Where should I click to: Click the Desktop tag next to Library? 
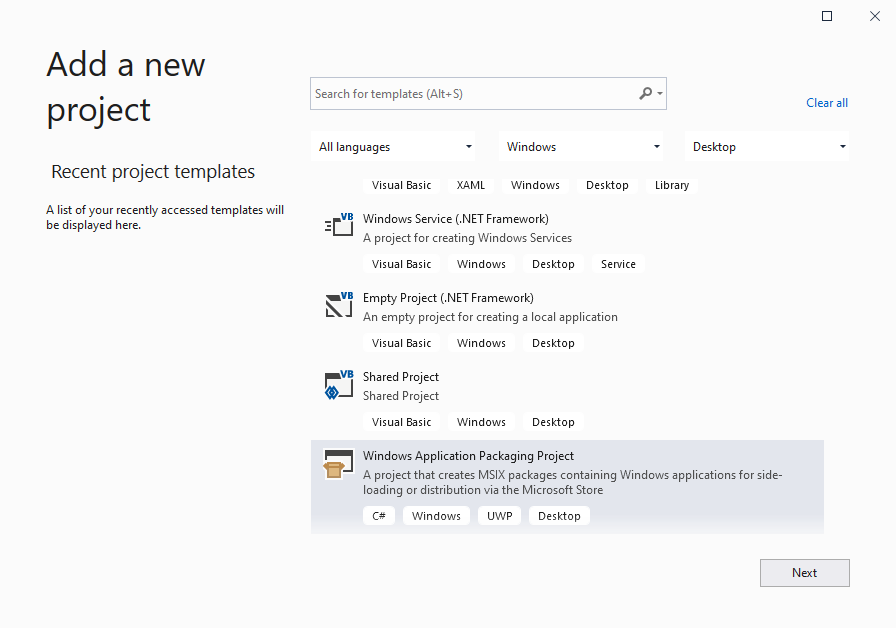607,185
